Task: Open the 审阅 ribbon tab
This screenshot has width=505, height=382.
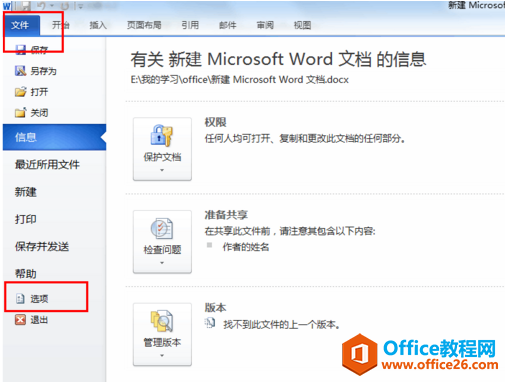Action: tap(265, 25)
